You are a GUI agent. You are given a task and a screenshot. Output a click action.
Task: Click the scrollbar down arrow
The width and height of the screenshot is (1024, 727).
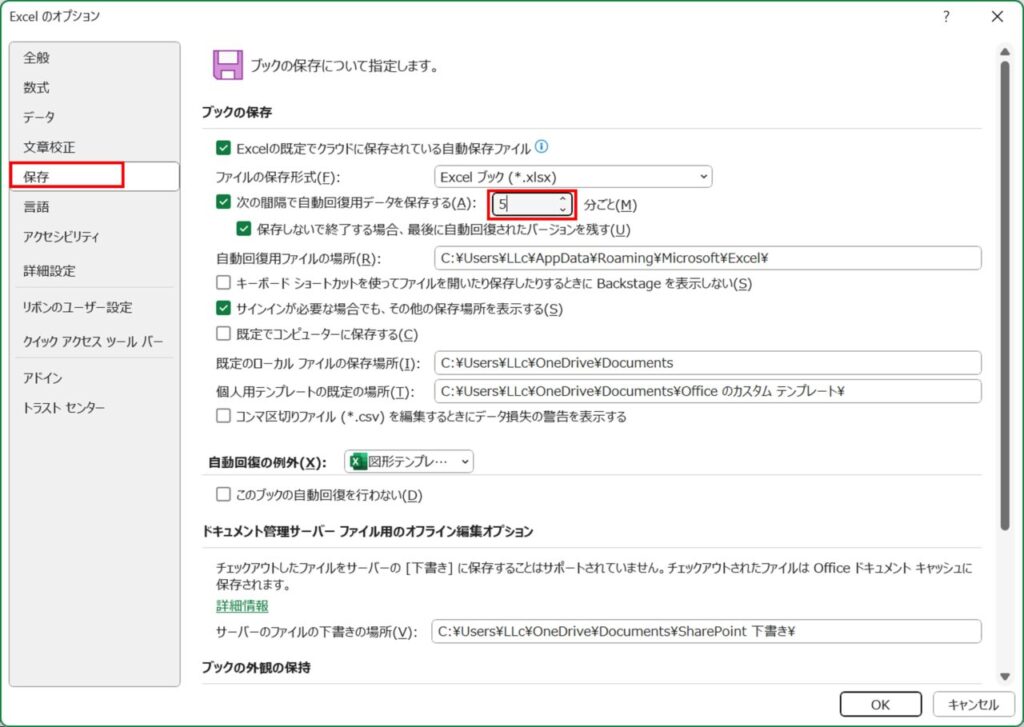1005,677
